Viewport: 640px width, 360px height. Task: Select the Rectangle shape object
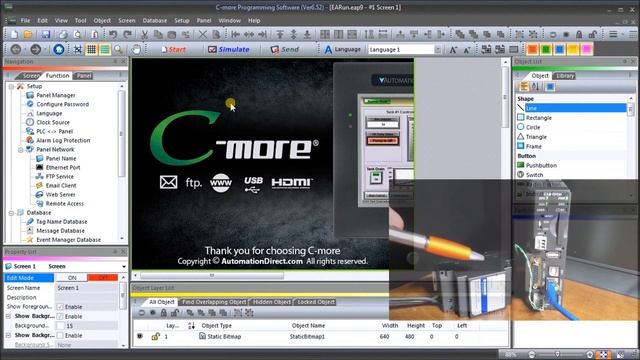pos(538,118)
